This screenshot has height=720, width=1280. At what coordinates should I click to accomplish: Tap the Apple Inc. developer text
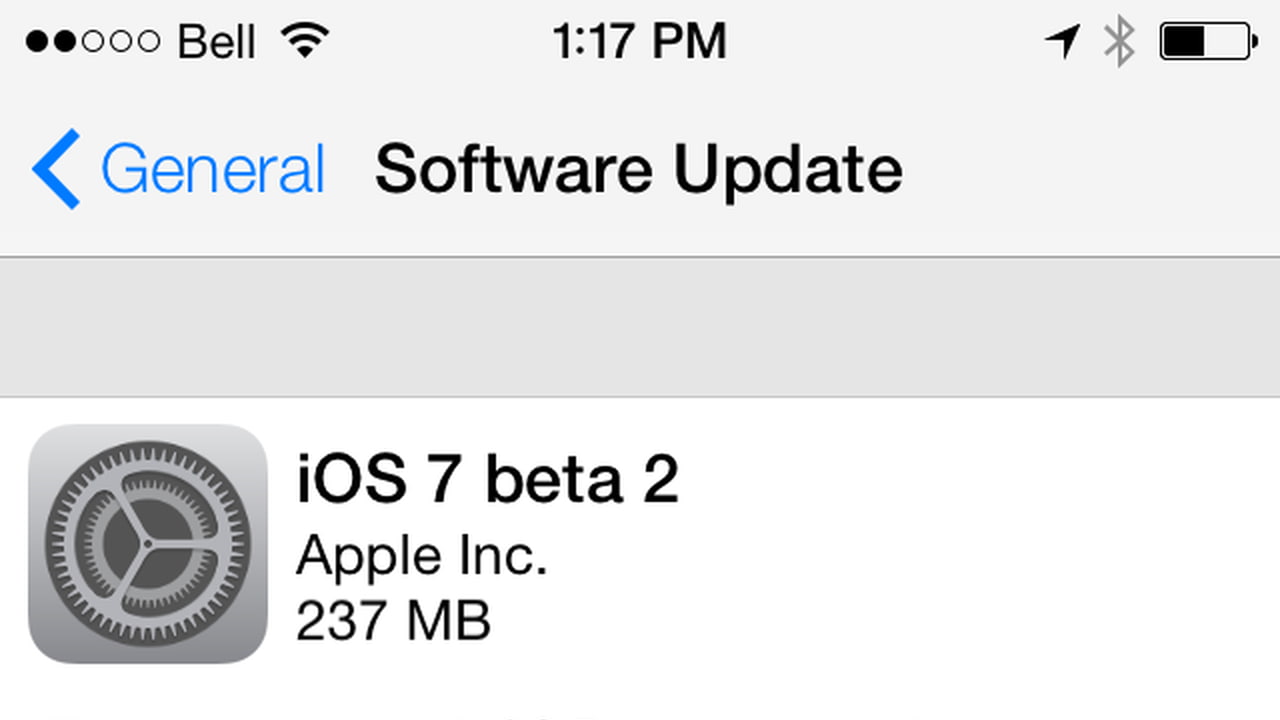click(x=421, y=556)
